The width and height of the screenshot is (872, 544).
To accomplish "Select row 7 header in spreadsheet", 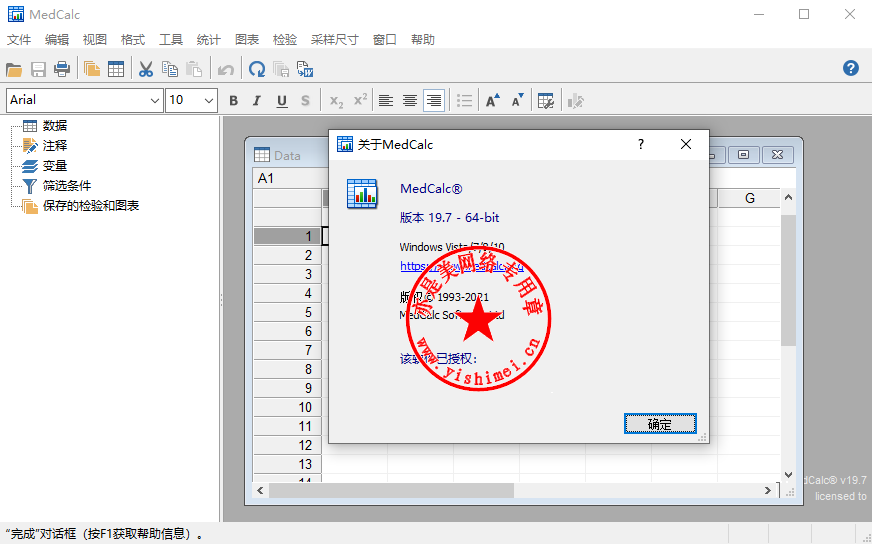I will tap(287, 350).
